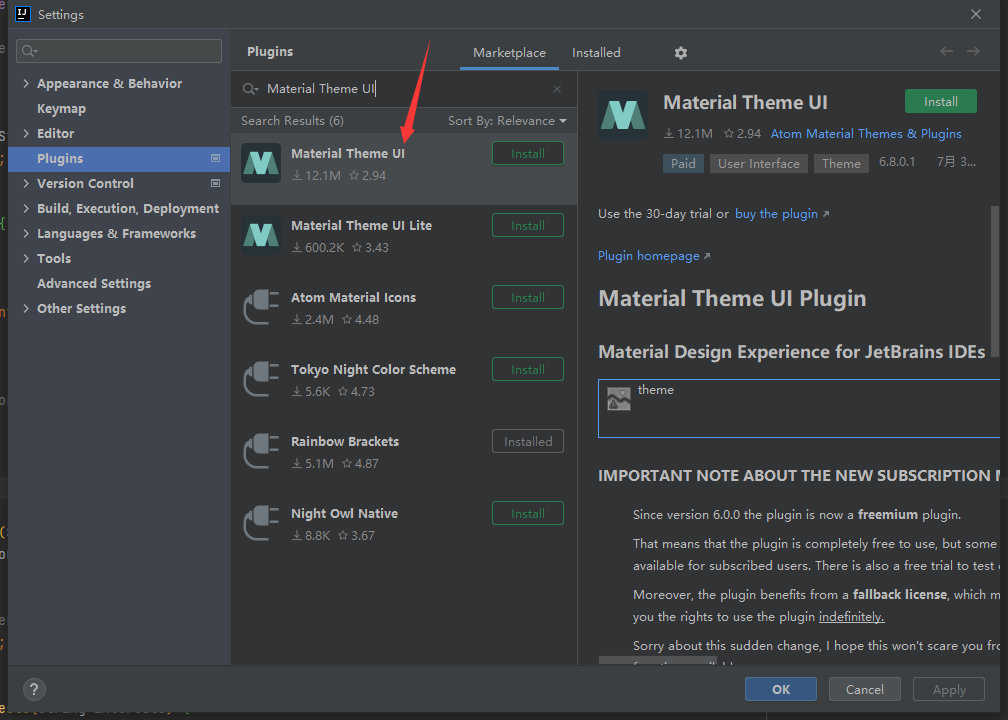This screenshot has width=1008, height=720.
Task: Click the Paid tag
Action: tap(683, 163)
